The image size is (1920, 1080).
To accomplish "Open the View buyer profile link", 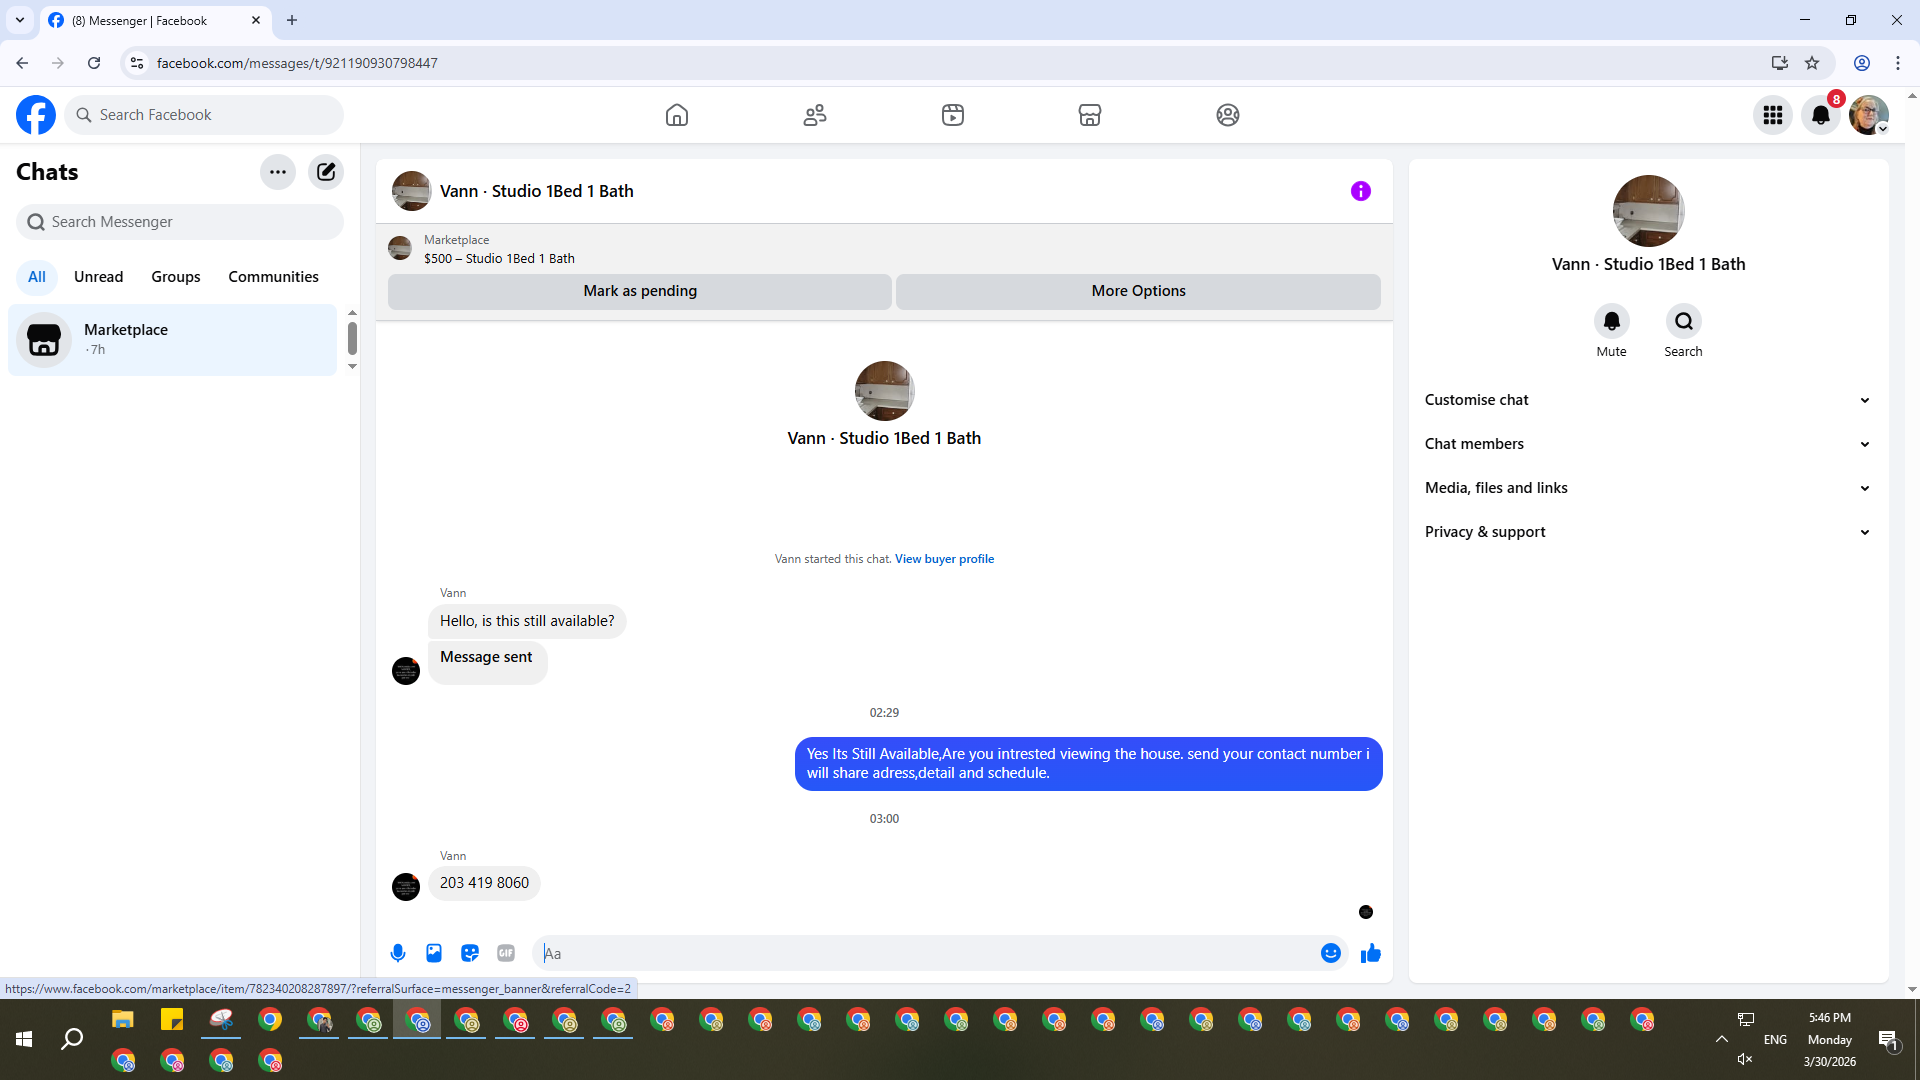I will click(944, 559).
